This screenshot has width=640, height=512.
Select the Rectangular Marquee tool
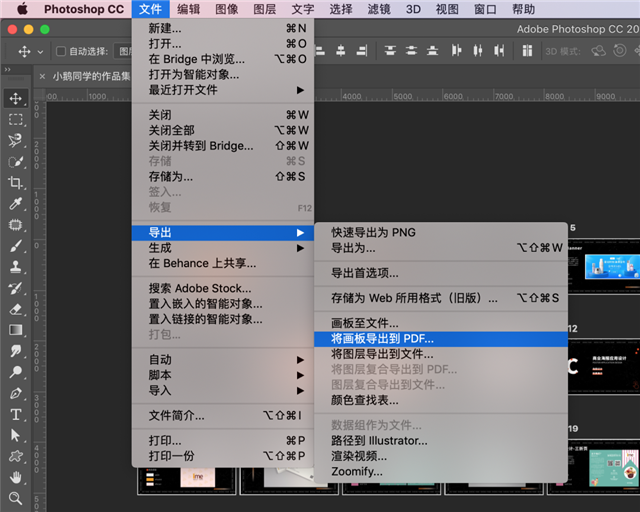[16, 120]
